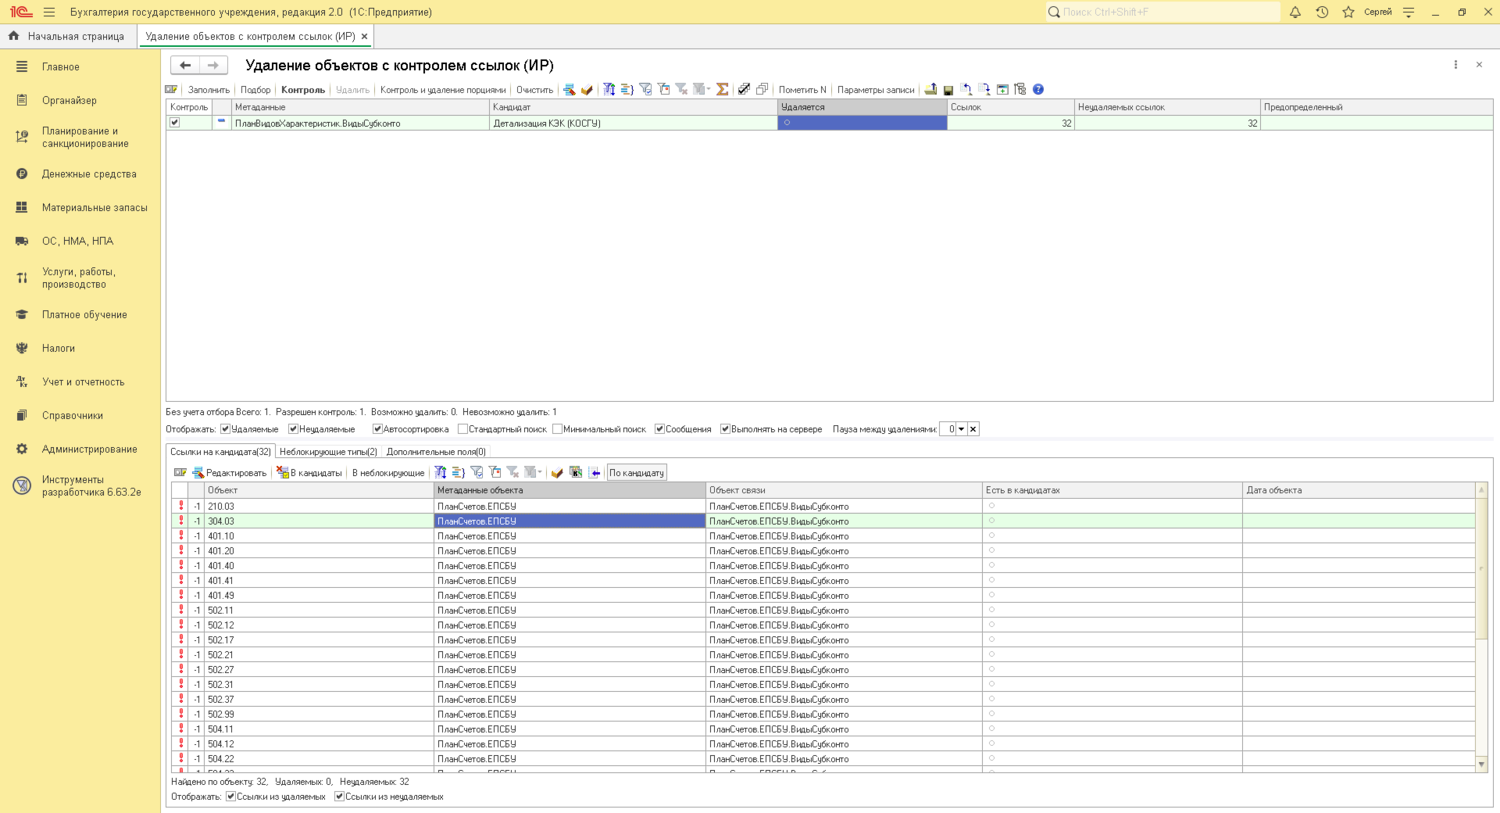Open Налоги section in sidebar
Viewport: 1500px width, 813px height.
coord(58,348)
